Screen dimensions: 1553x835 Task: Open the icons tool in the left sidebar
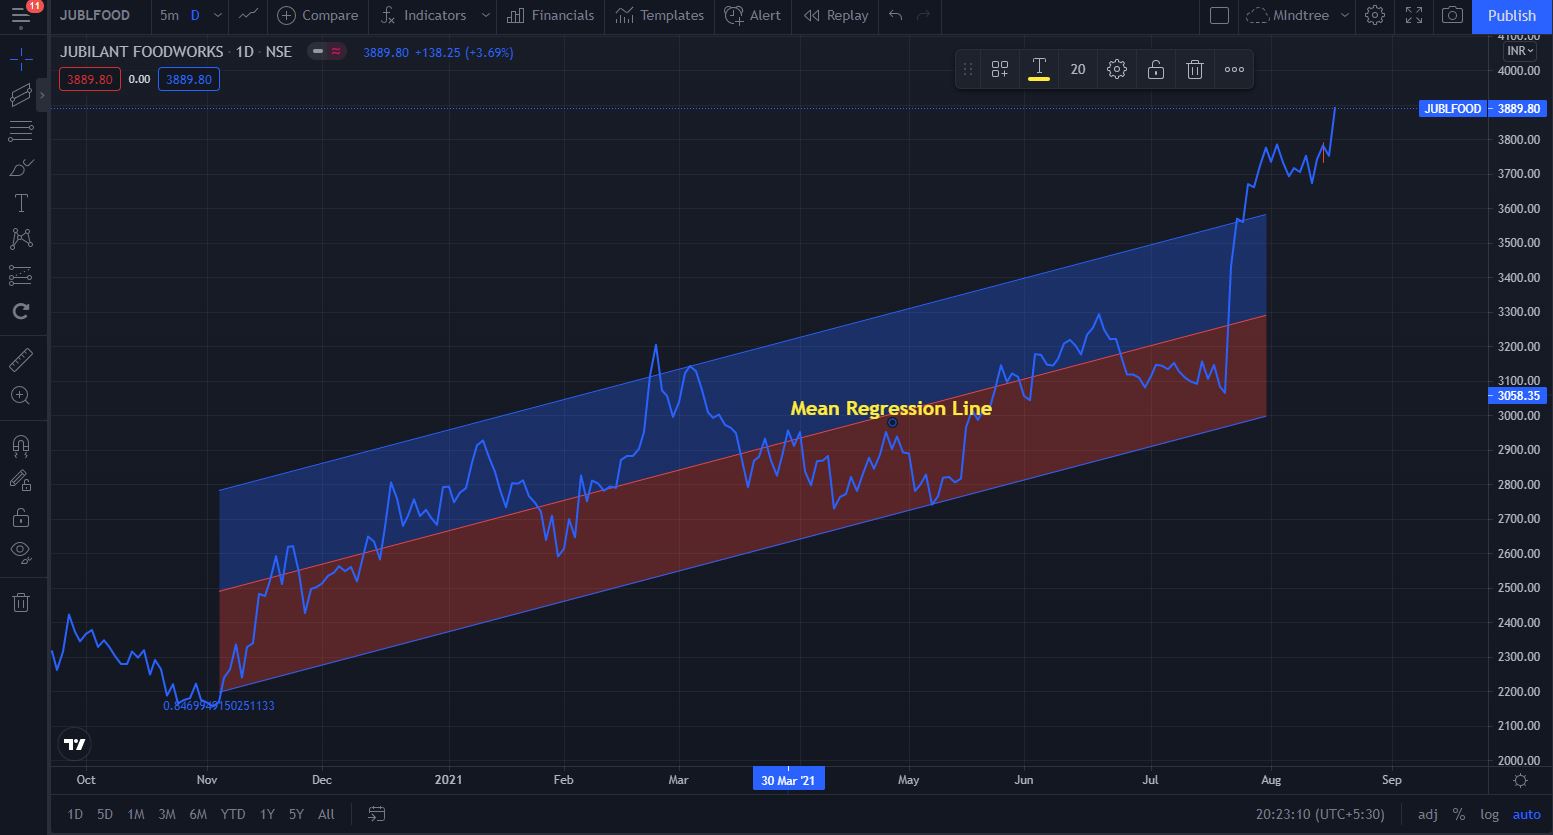pos(21,311)
